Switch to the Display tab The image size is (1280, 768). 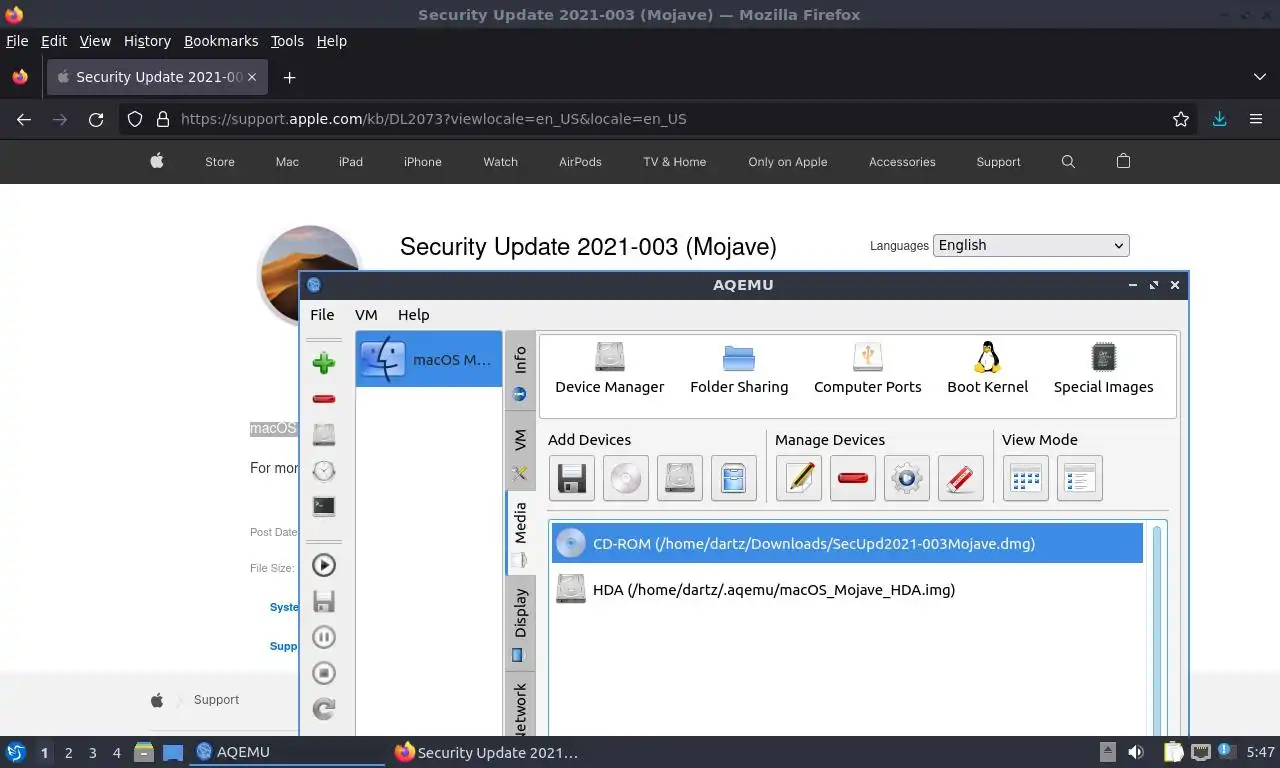[x=520, y=622]
